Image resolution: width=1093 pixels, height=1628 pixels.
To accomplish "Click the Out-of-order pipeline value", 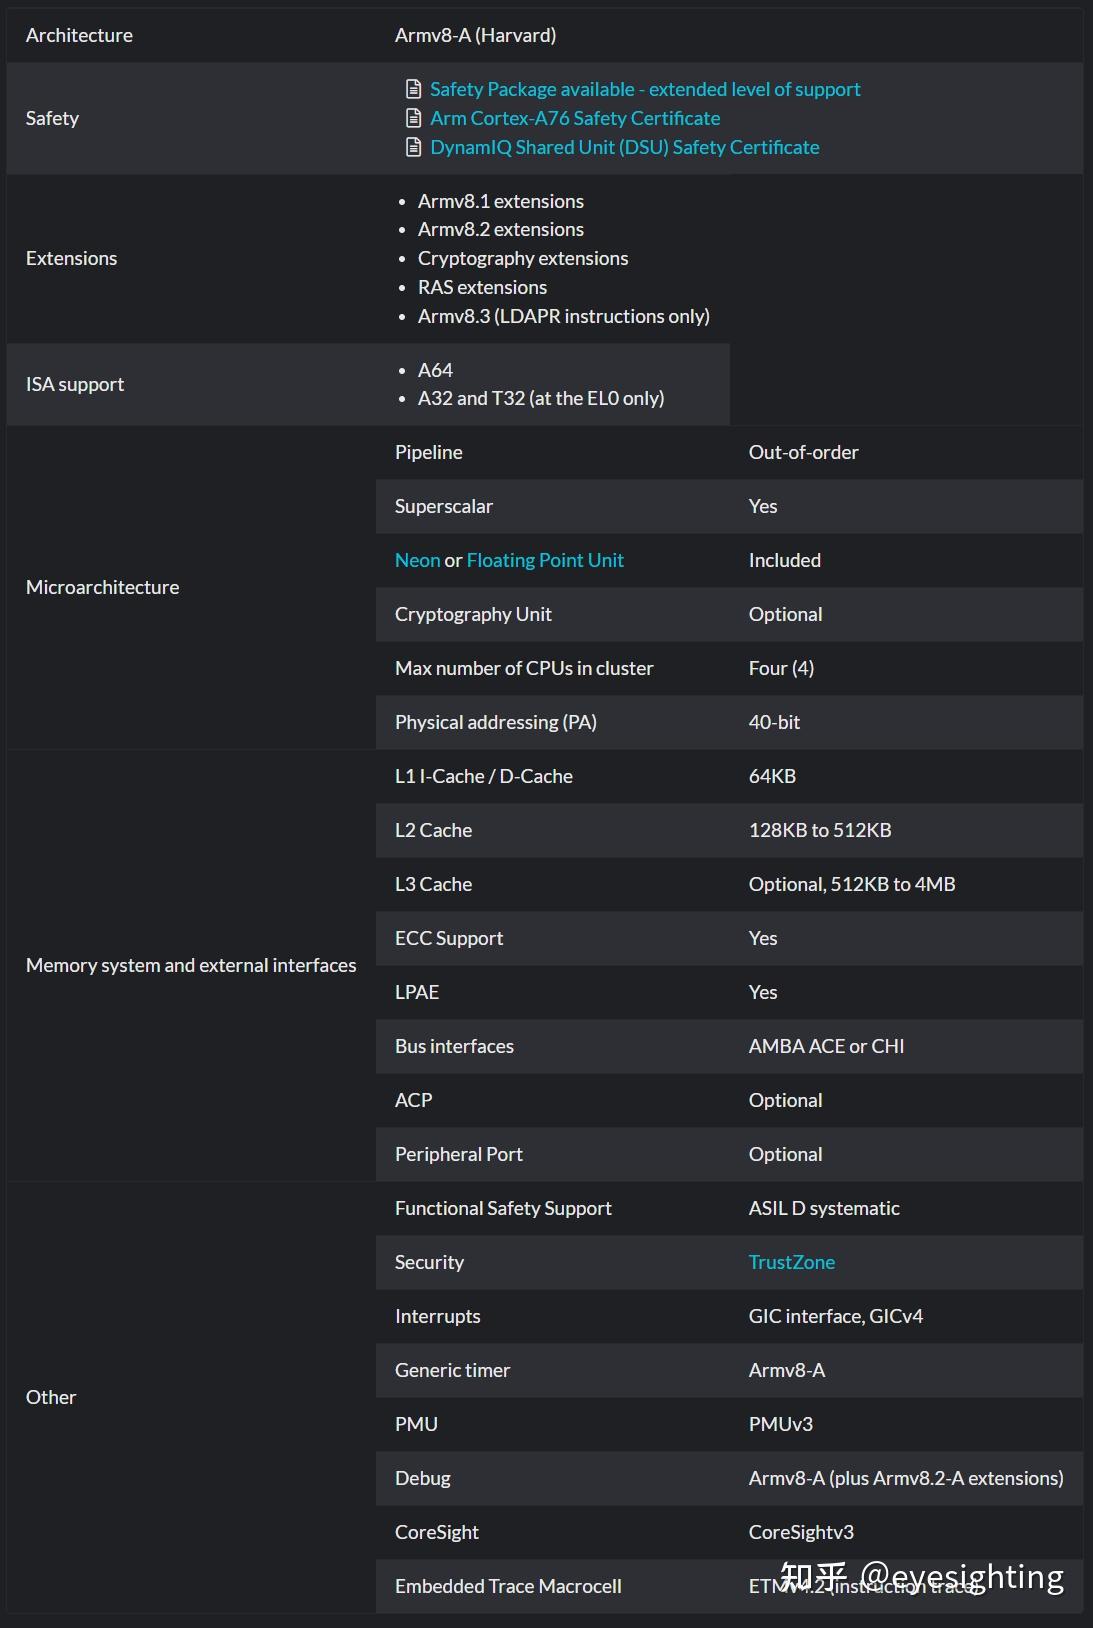I will click(803, 452).
